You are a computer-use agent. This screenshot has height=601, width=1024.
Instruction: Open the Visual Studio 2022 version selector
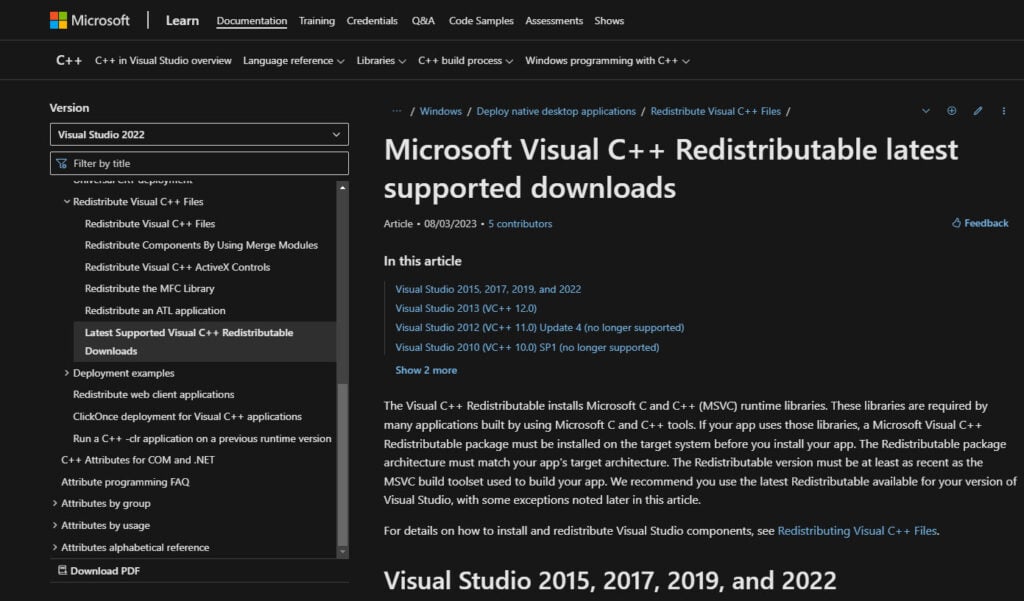[199, 135]
